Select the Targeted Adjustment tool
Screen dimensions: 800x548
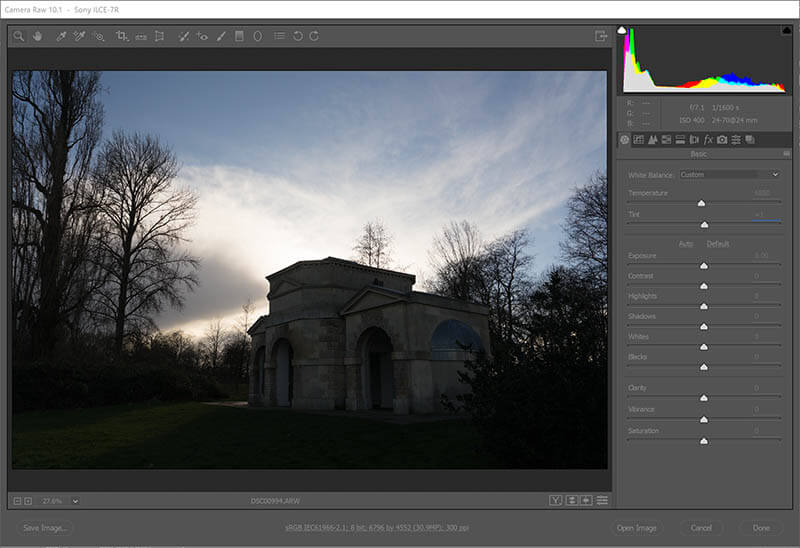[99, 36]
